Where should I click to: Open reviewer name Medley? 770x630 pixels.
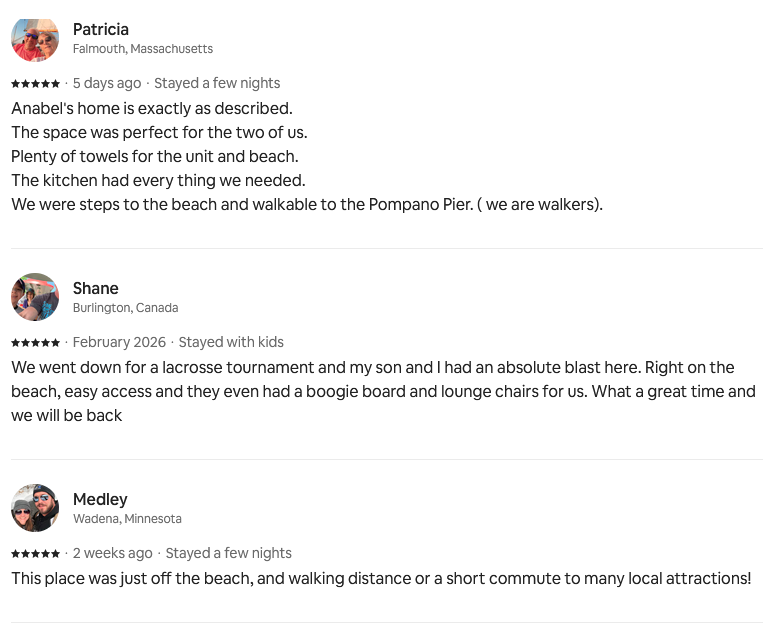point(100,499)
